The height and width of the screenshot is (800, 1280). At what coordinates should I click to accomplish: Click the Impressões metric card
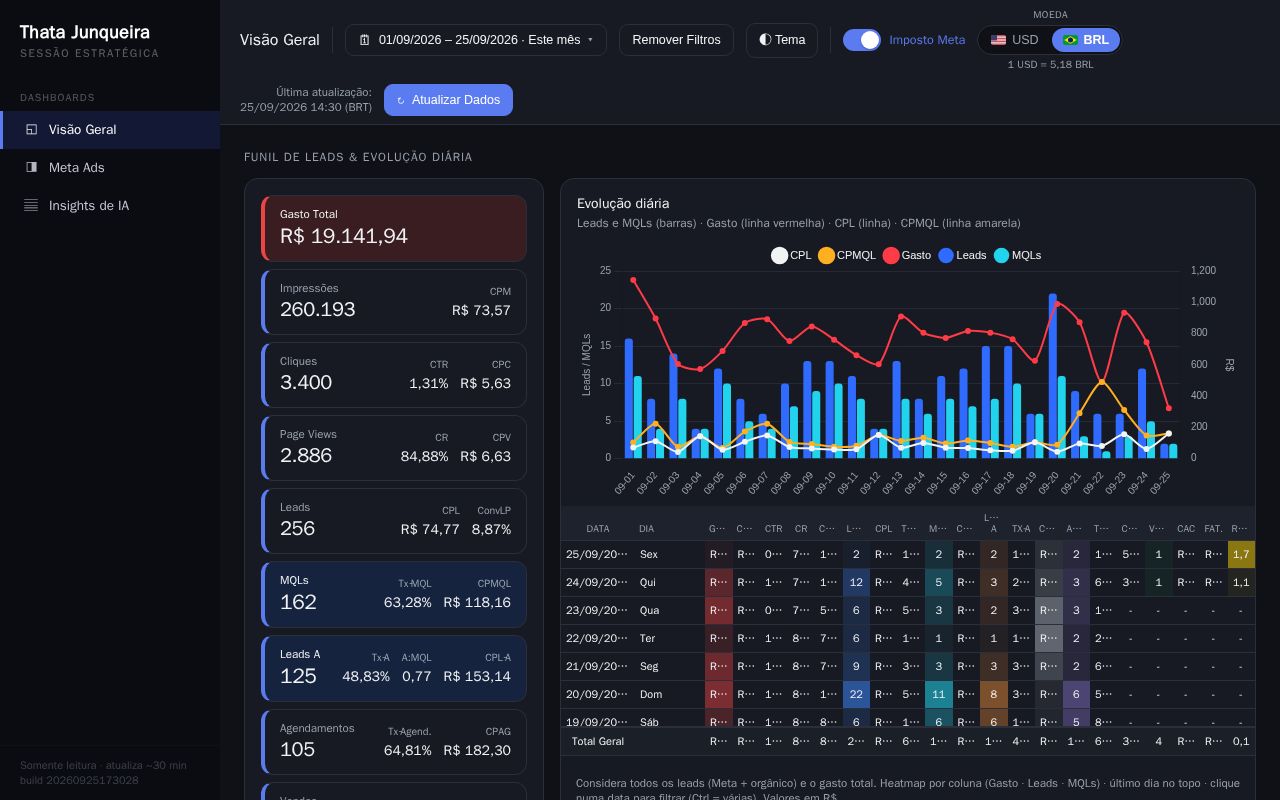(394, 302)
